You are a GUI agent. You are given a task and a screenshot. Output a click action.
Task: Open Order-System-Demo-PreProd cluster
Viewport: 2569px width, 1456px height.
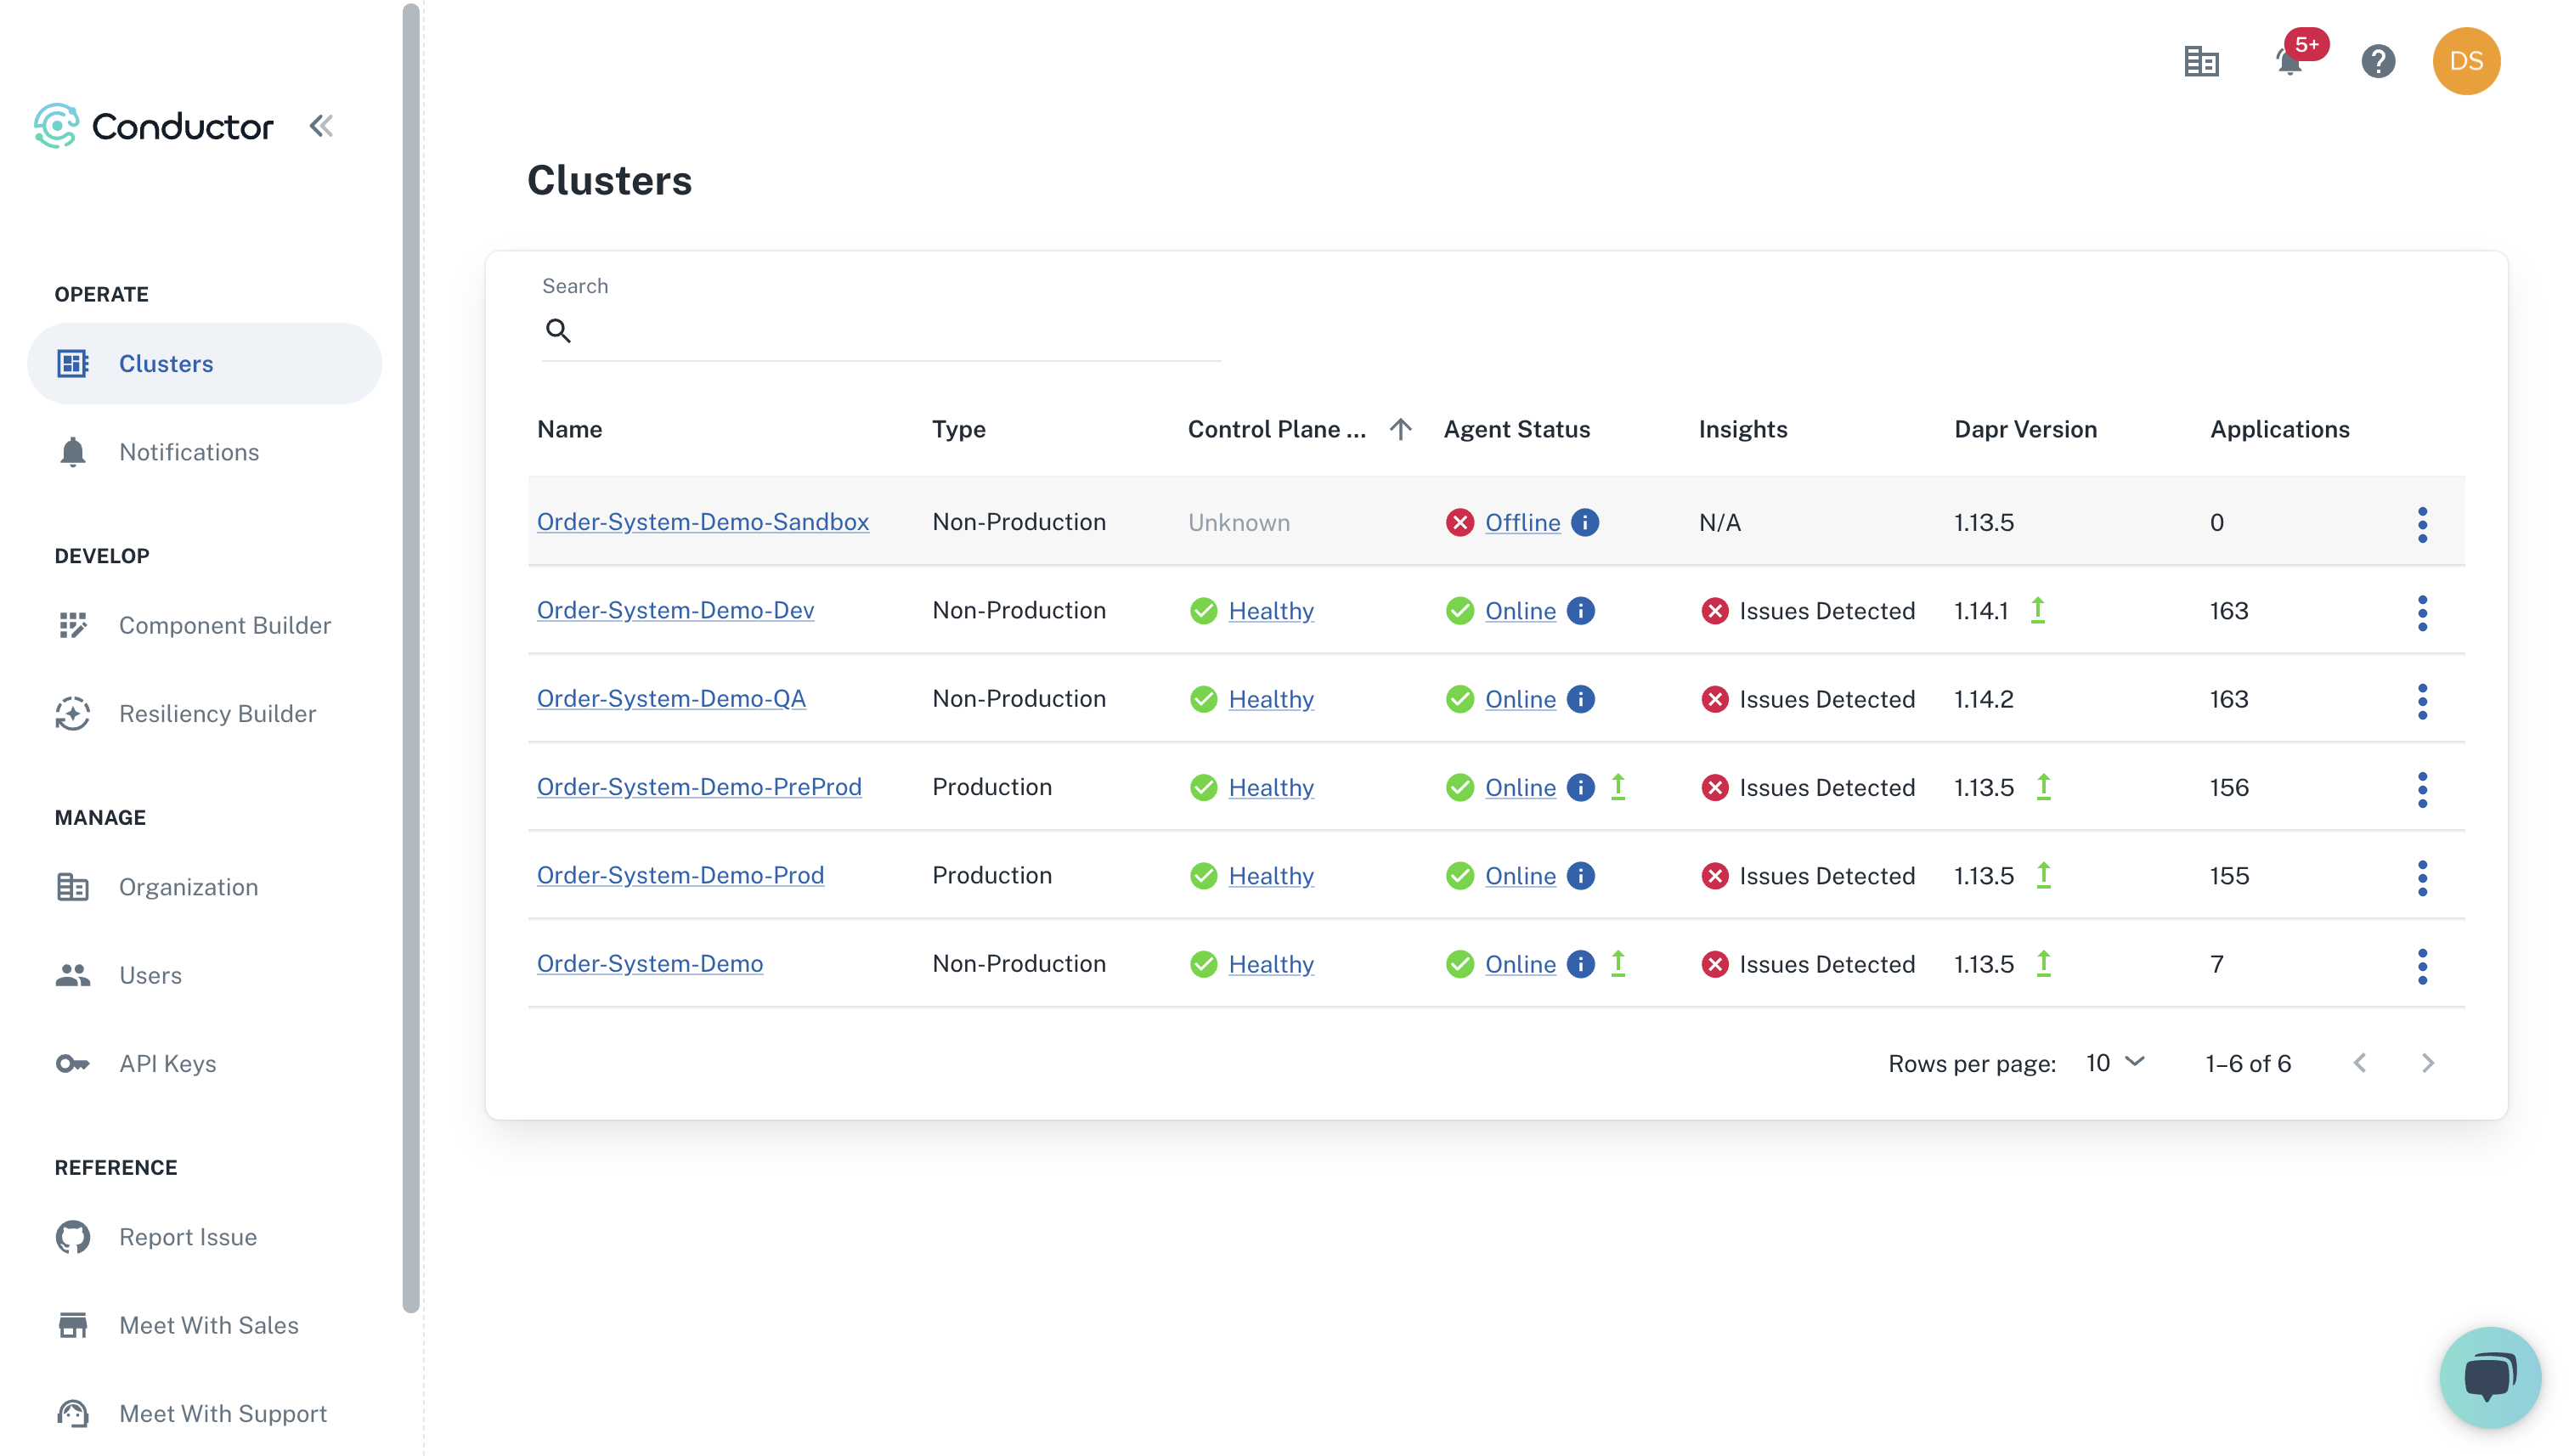point(699,787)
